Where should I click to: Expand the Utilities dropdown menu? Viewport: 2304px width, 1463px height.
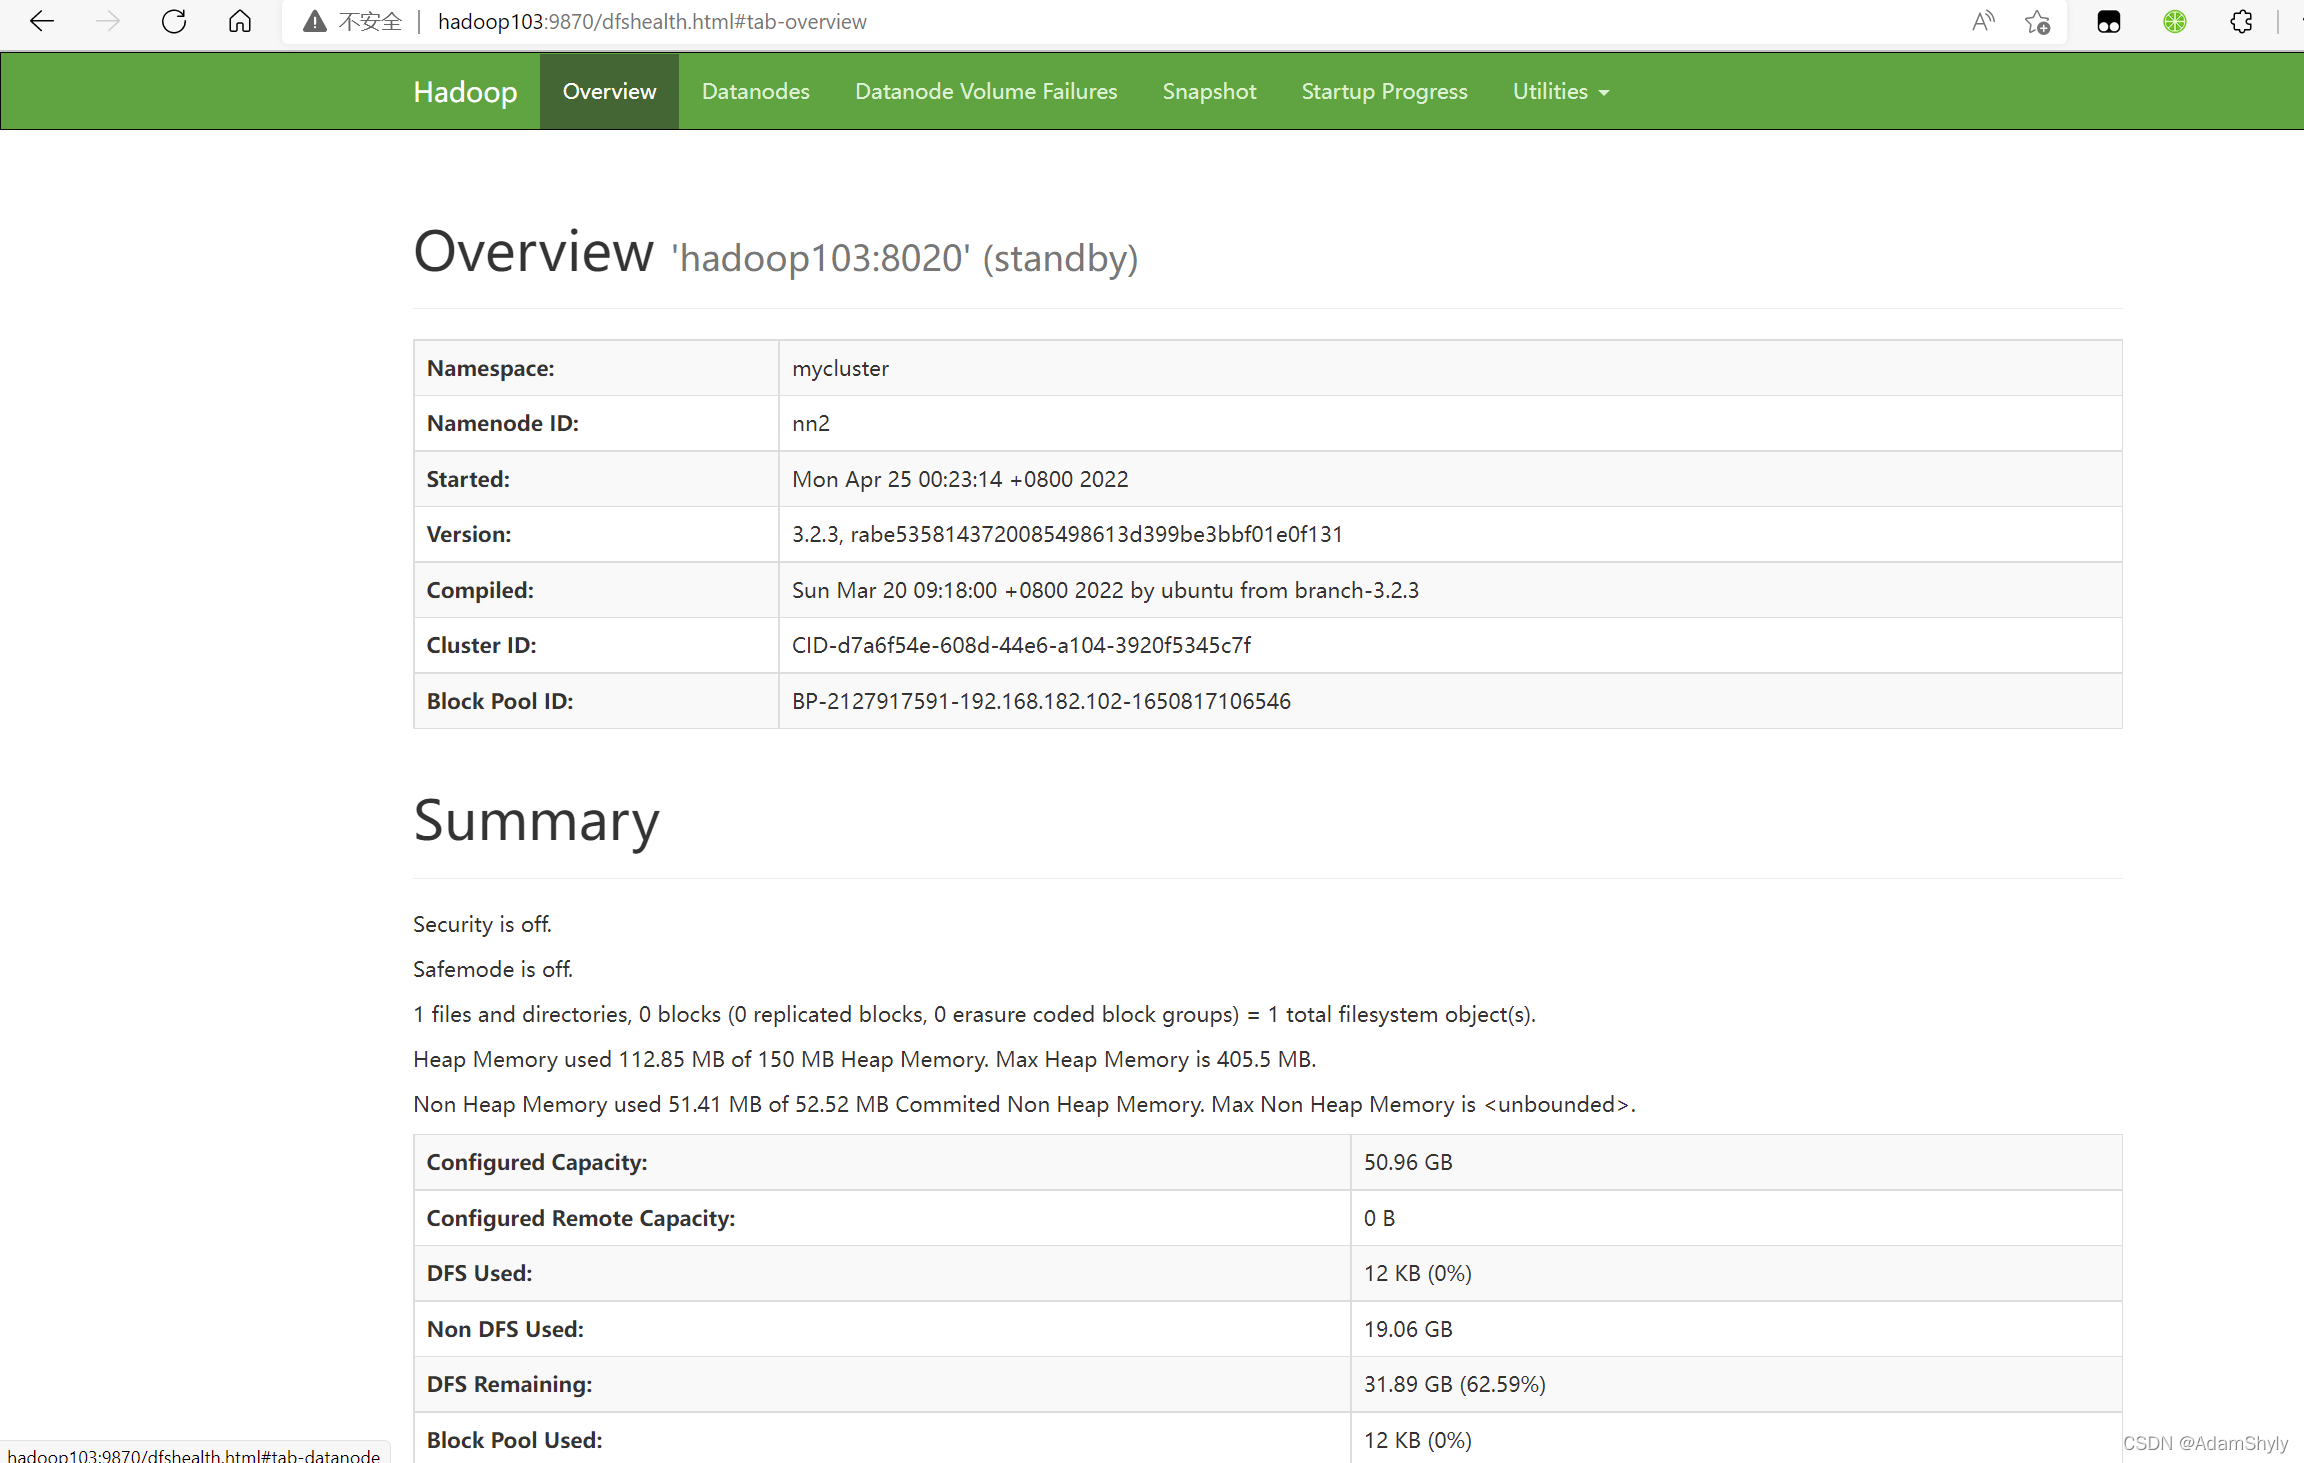coord(1550,91)
